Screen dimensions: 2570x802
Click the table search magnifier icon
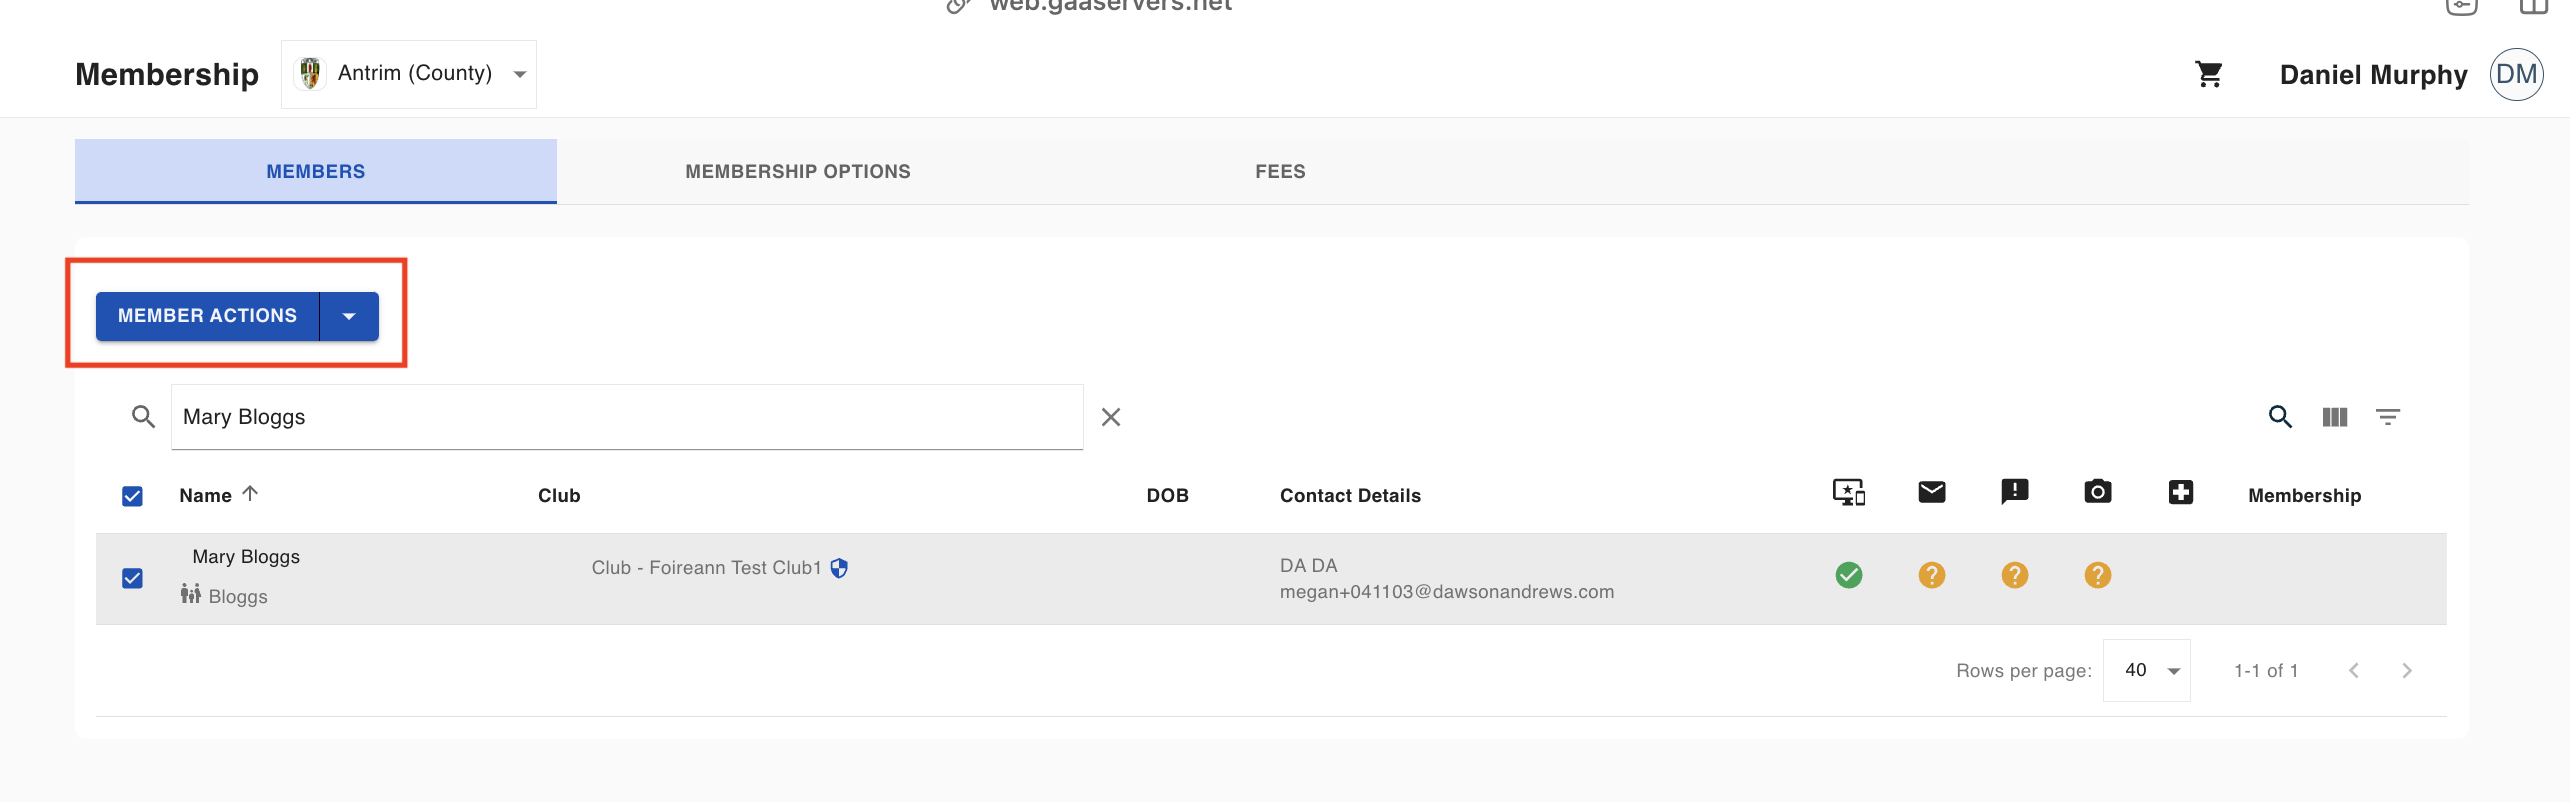click(2280, 417)
